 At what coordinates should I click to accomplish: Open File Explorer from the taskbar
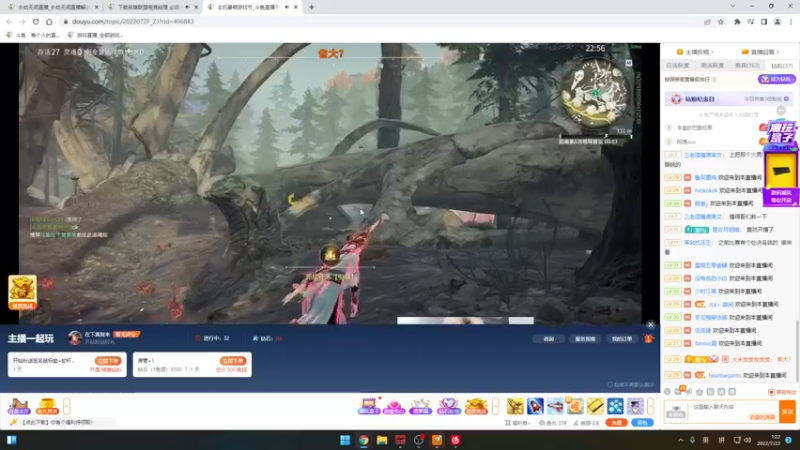pos(382,440)
